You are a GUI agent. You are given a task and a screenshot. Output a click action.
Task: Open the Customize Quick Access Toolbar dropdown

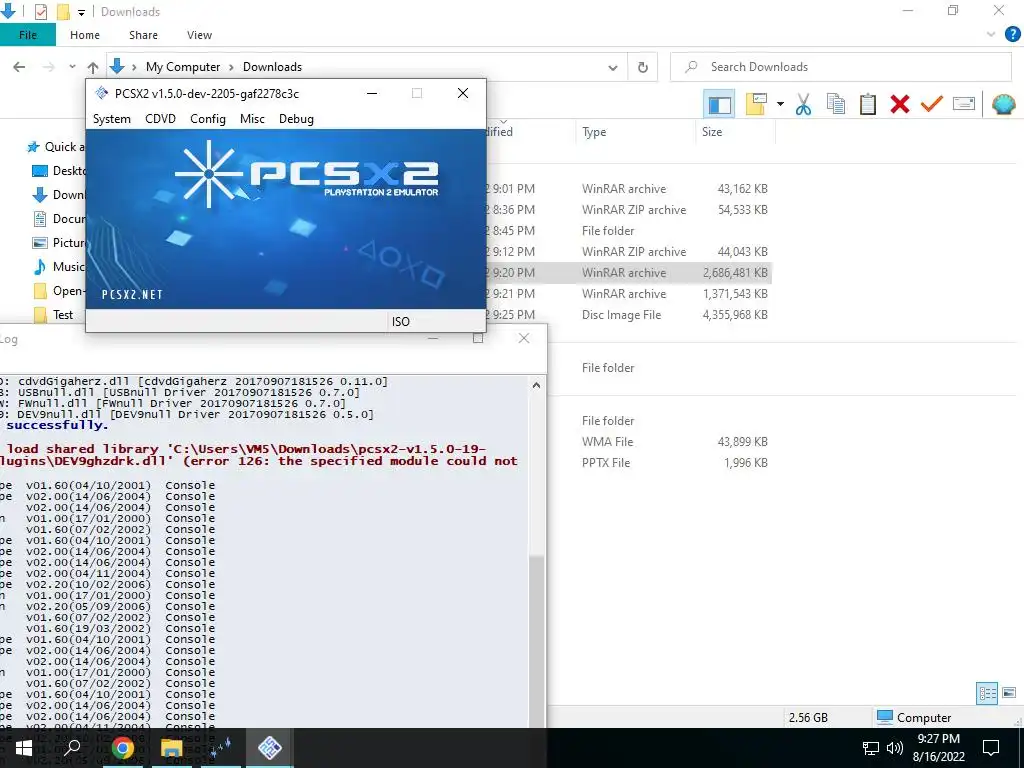tap(81, 12)
